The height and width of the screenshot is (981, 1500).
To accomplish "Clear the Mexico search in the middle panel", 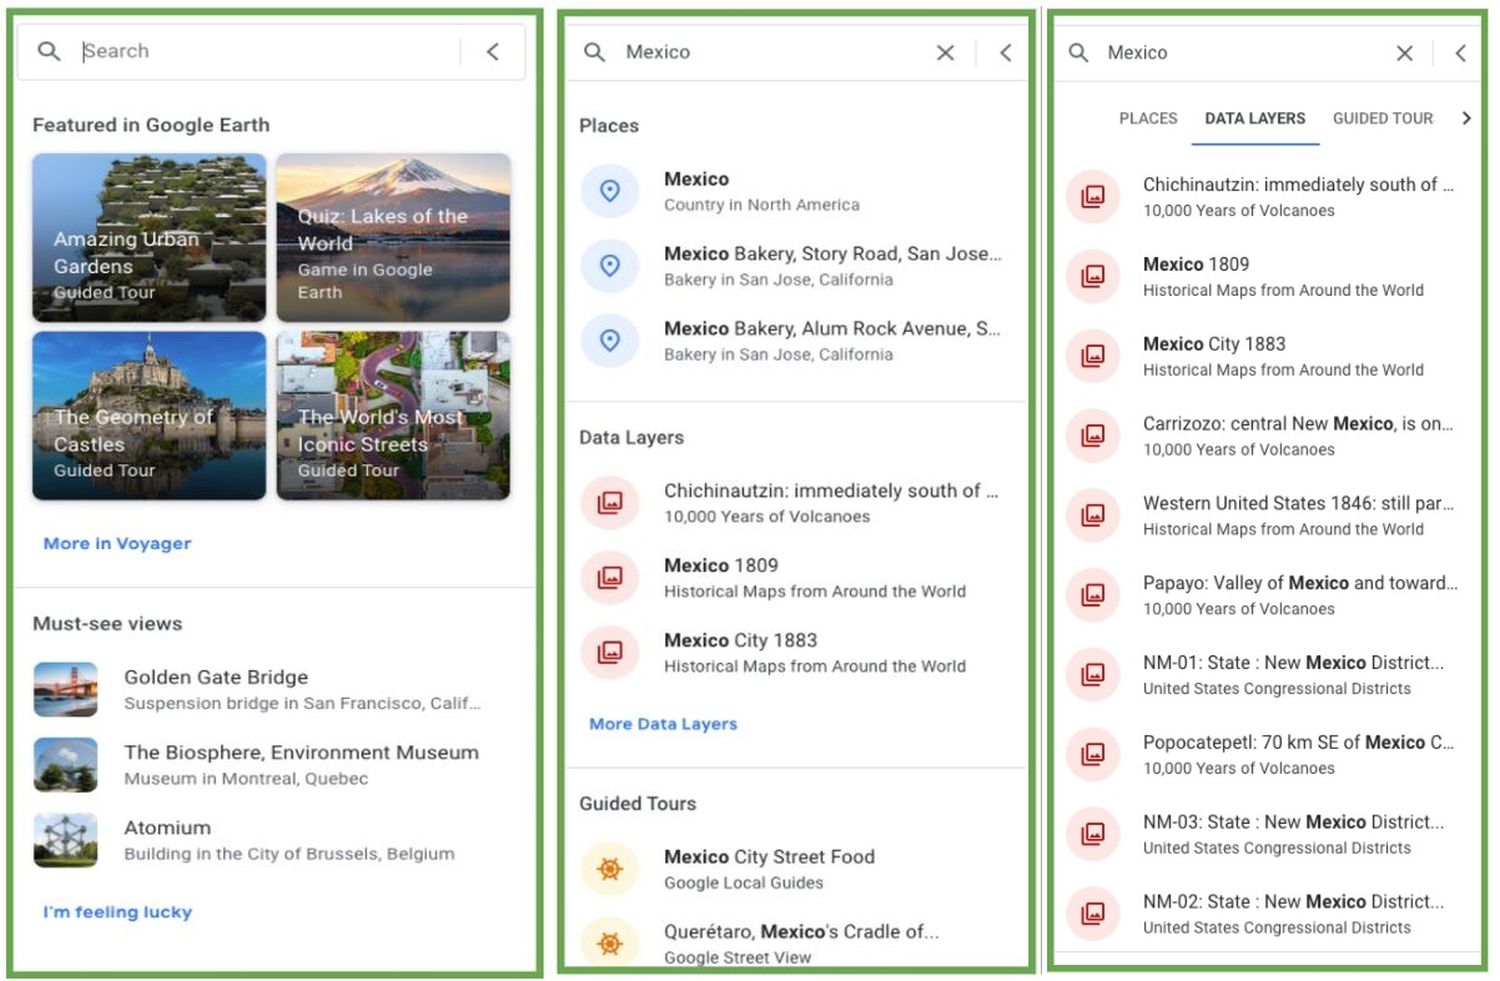I will (x=945, y=52).
